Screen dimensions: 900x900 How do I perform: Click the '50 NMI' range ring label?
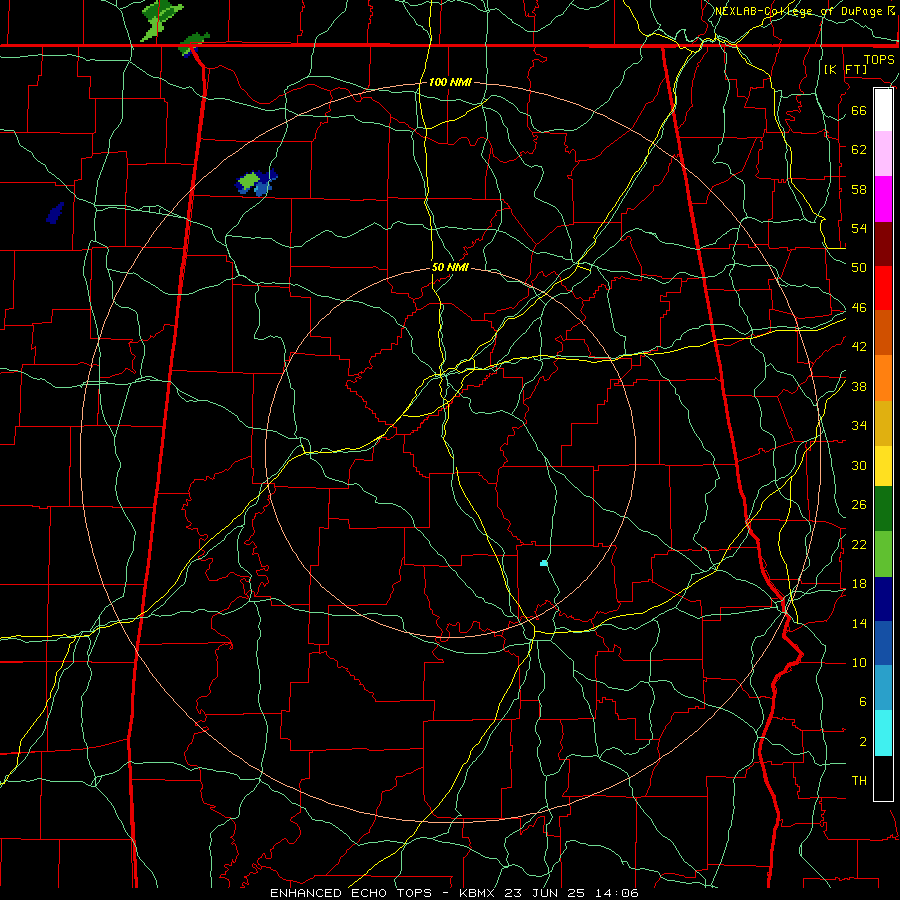(x=450, y=267)
